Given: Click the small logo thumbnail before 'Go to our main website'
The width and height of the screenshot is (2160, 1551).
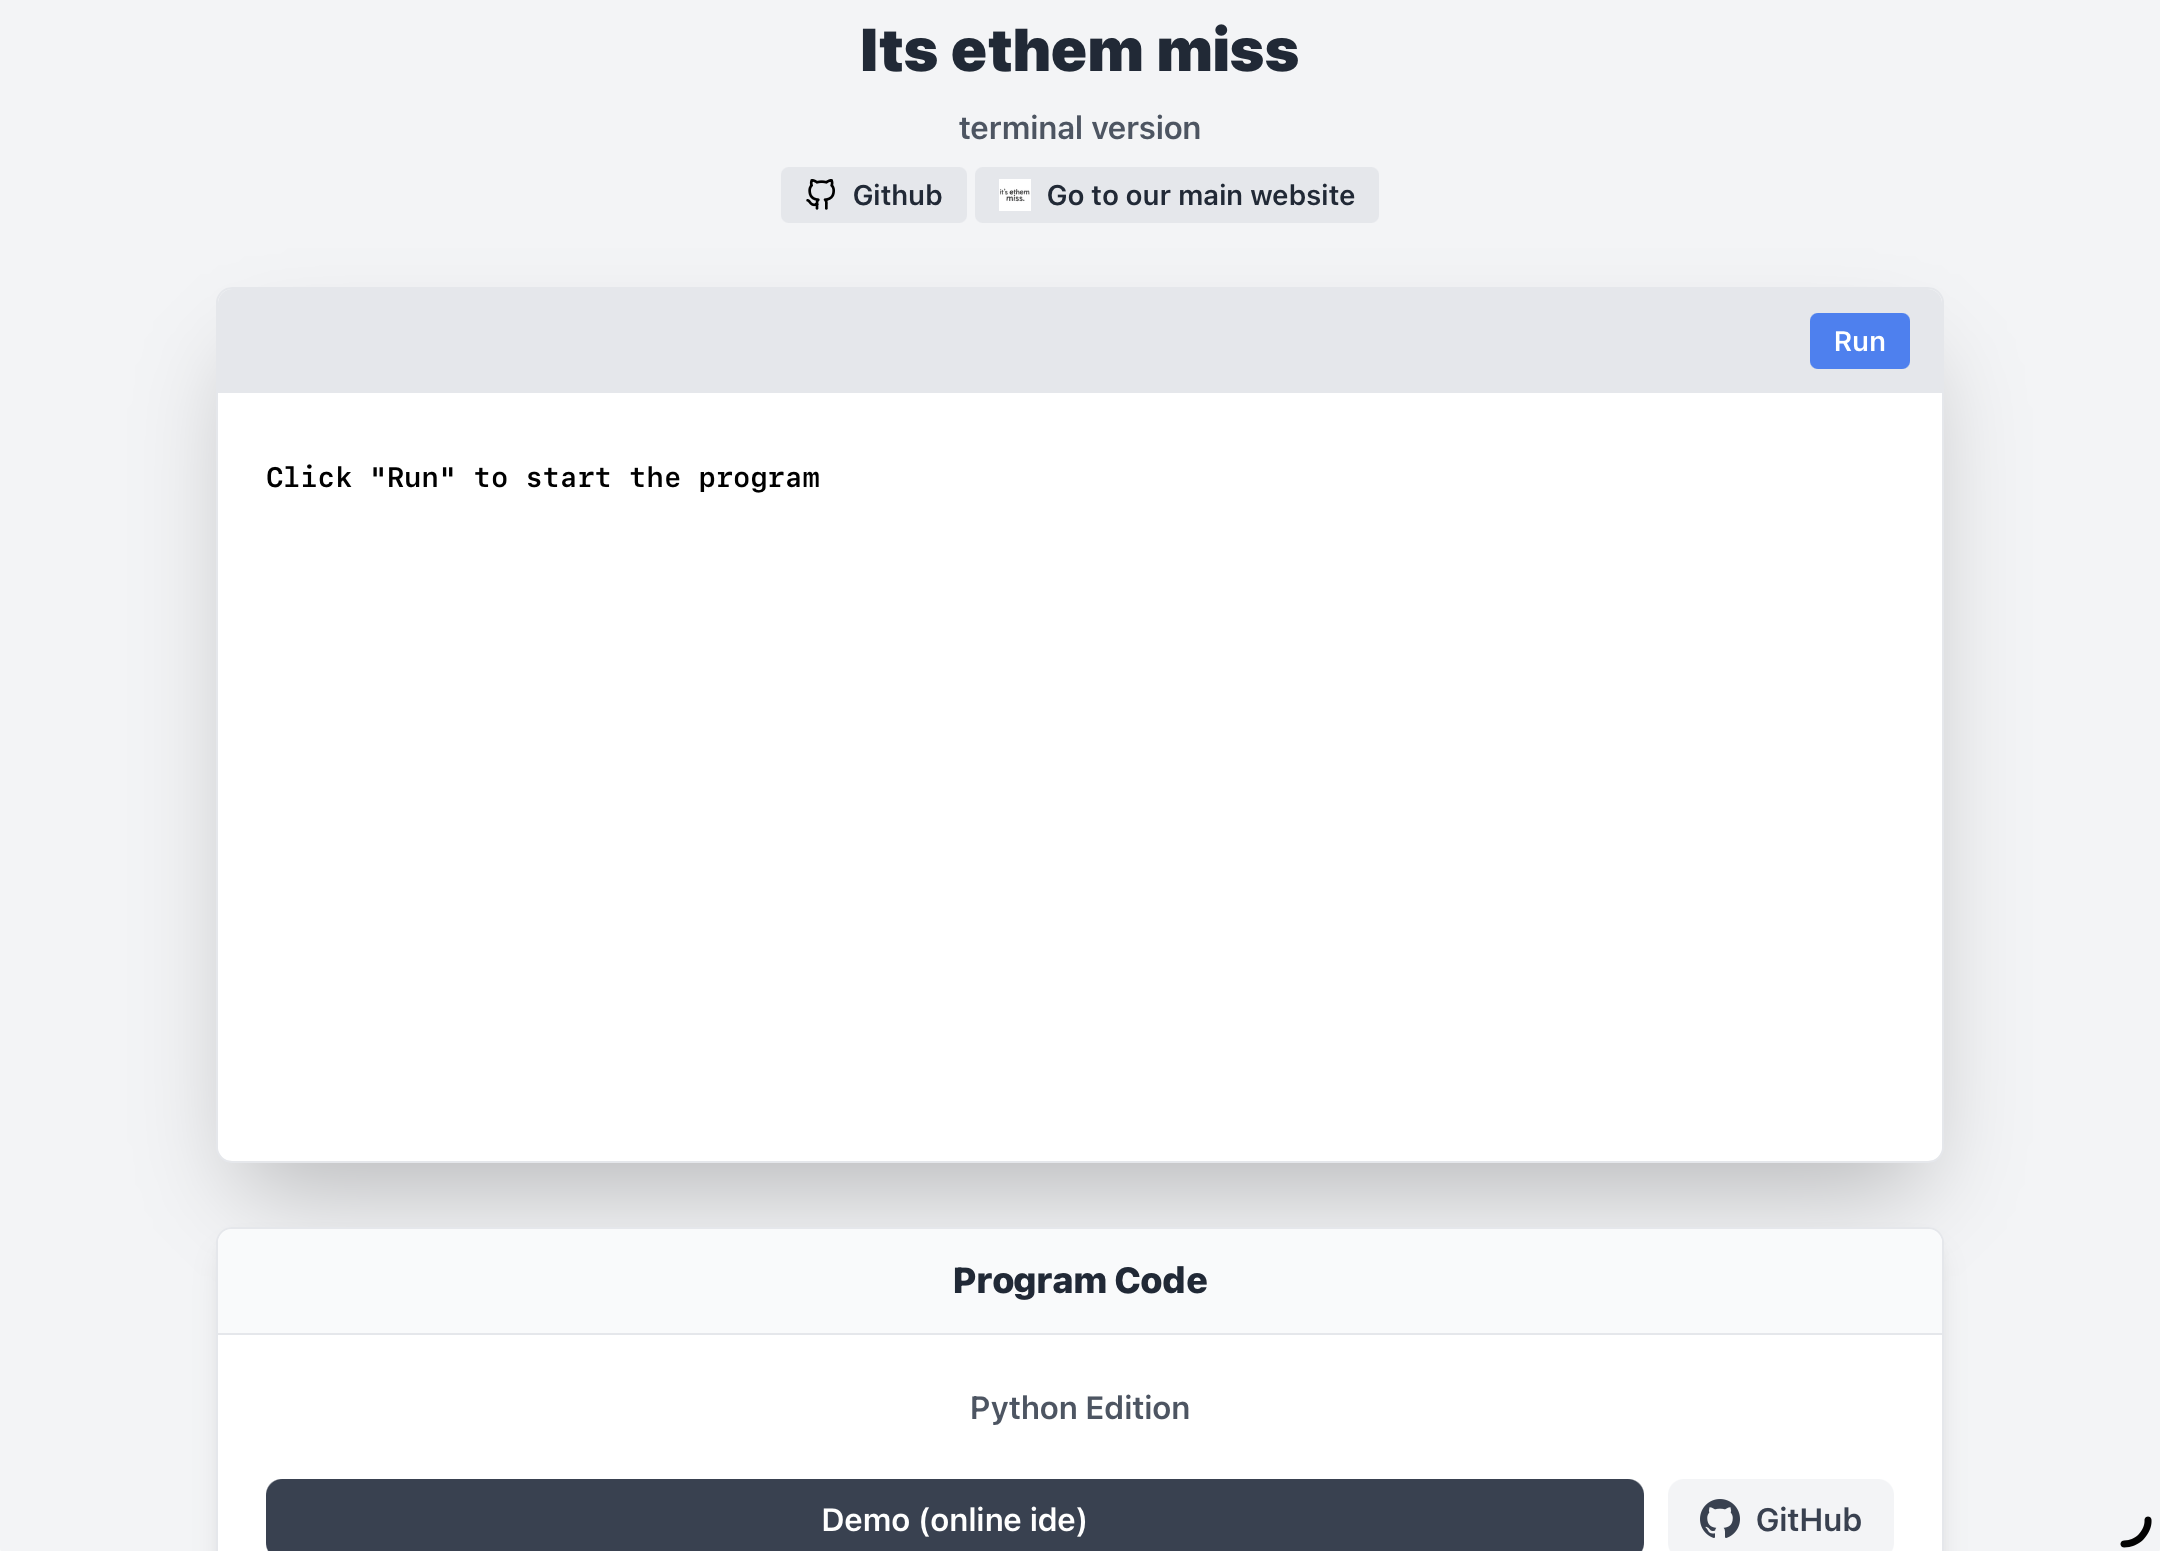Looking at the screenshot, I should tap(1014, 195).
